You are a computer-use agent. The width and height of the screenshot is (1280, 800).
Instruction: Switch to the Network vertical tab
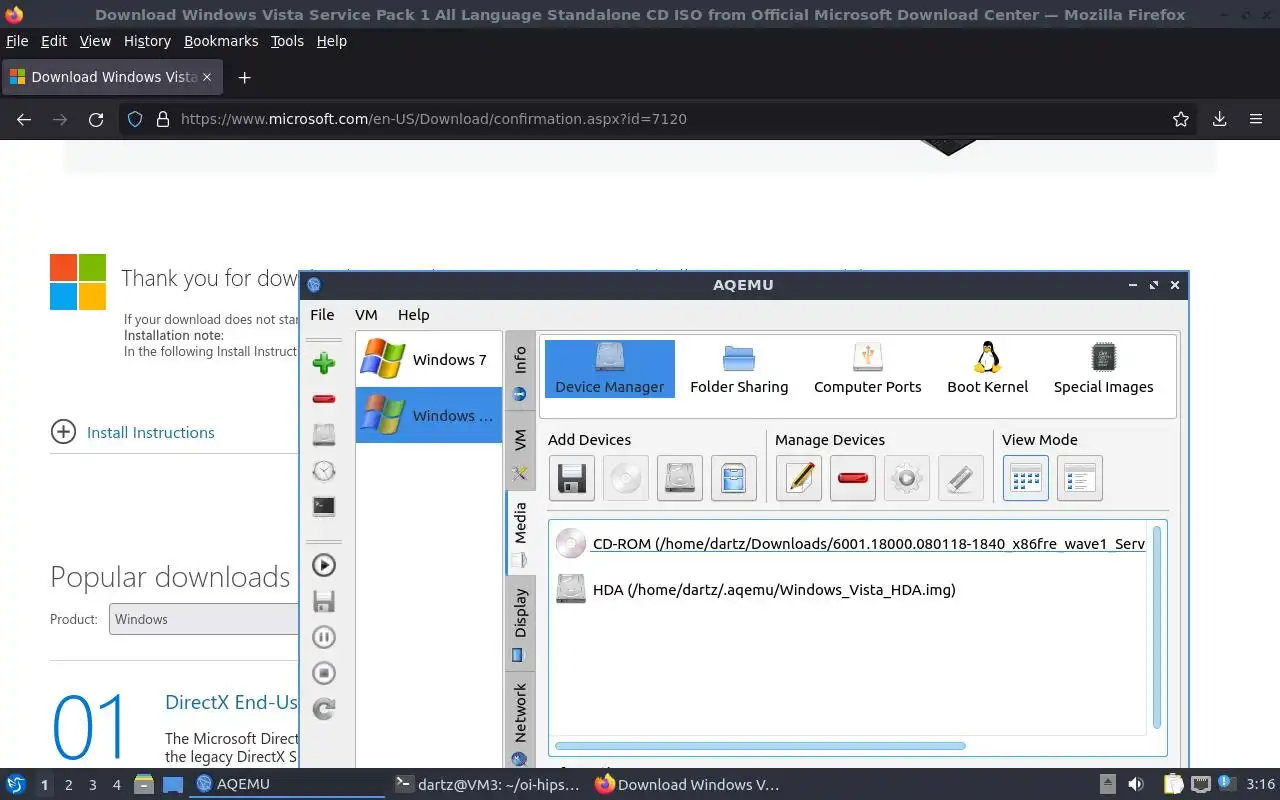click(520, 722)
